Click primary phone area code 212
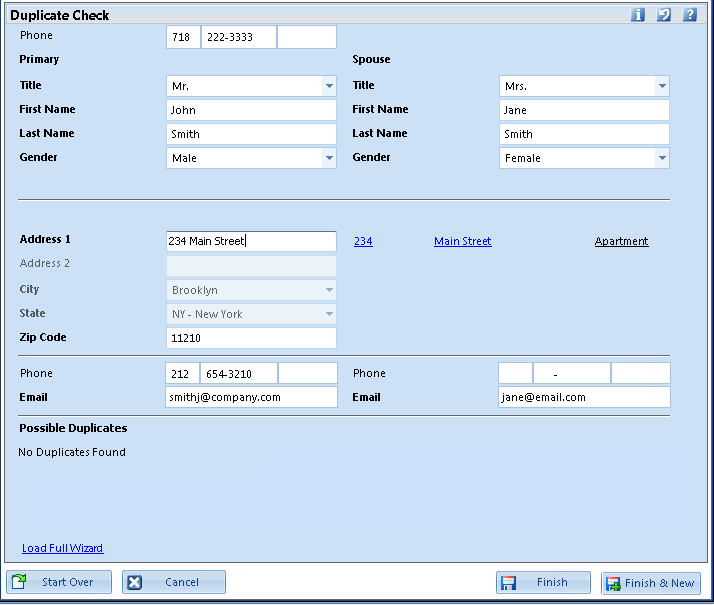 [x=182, y=374]
